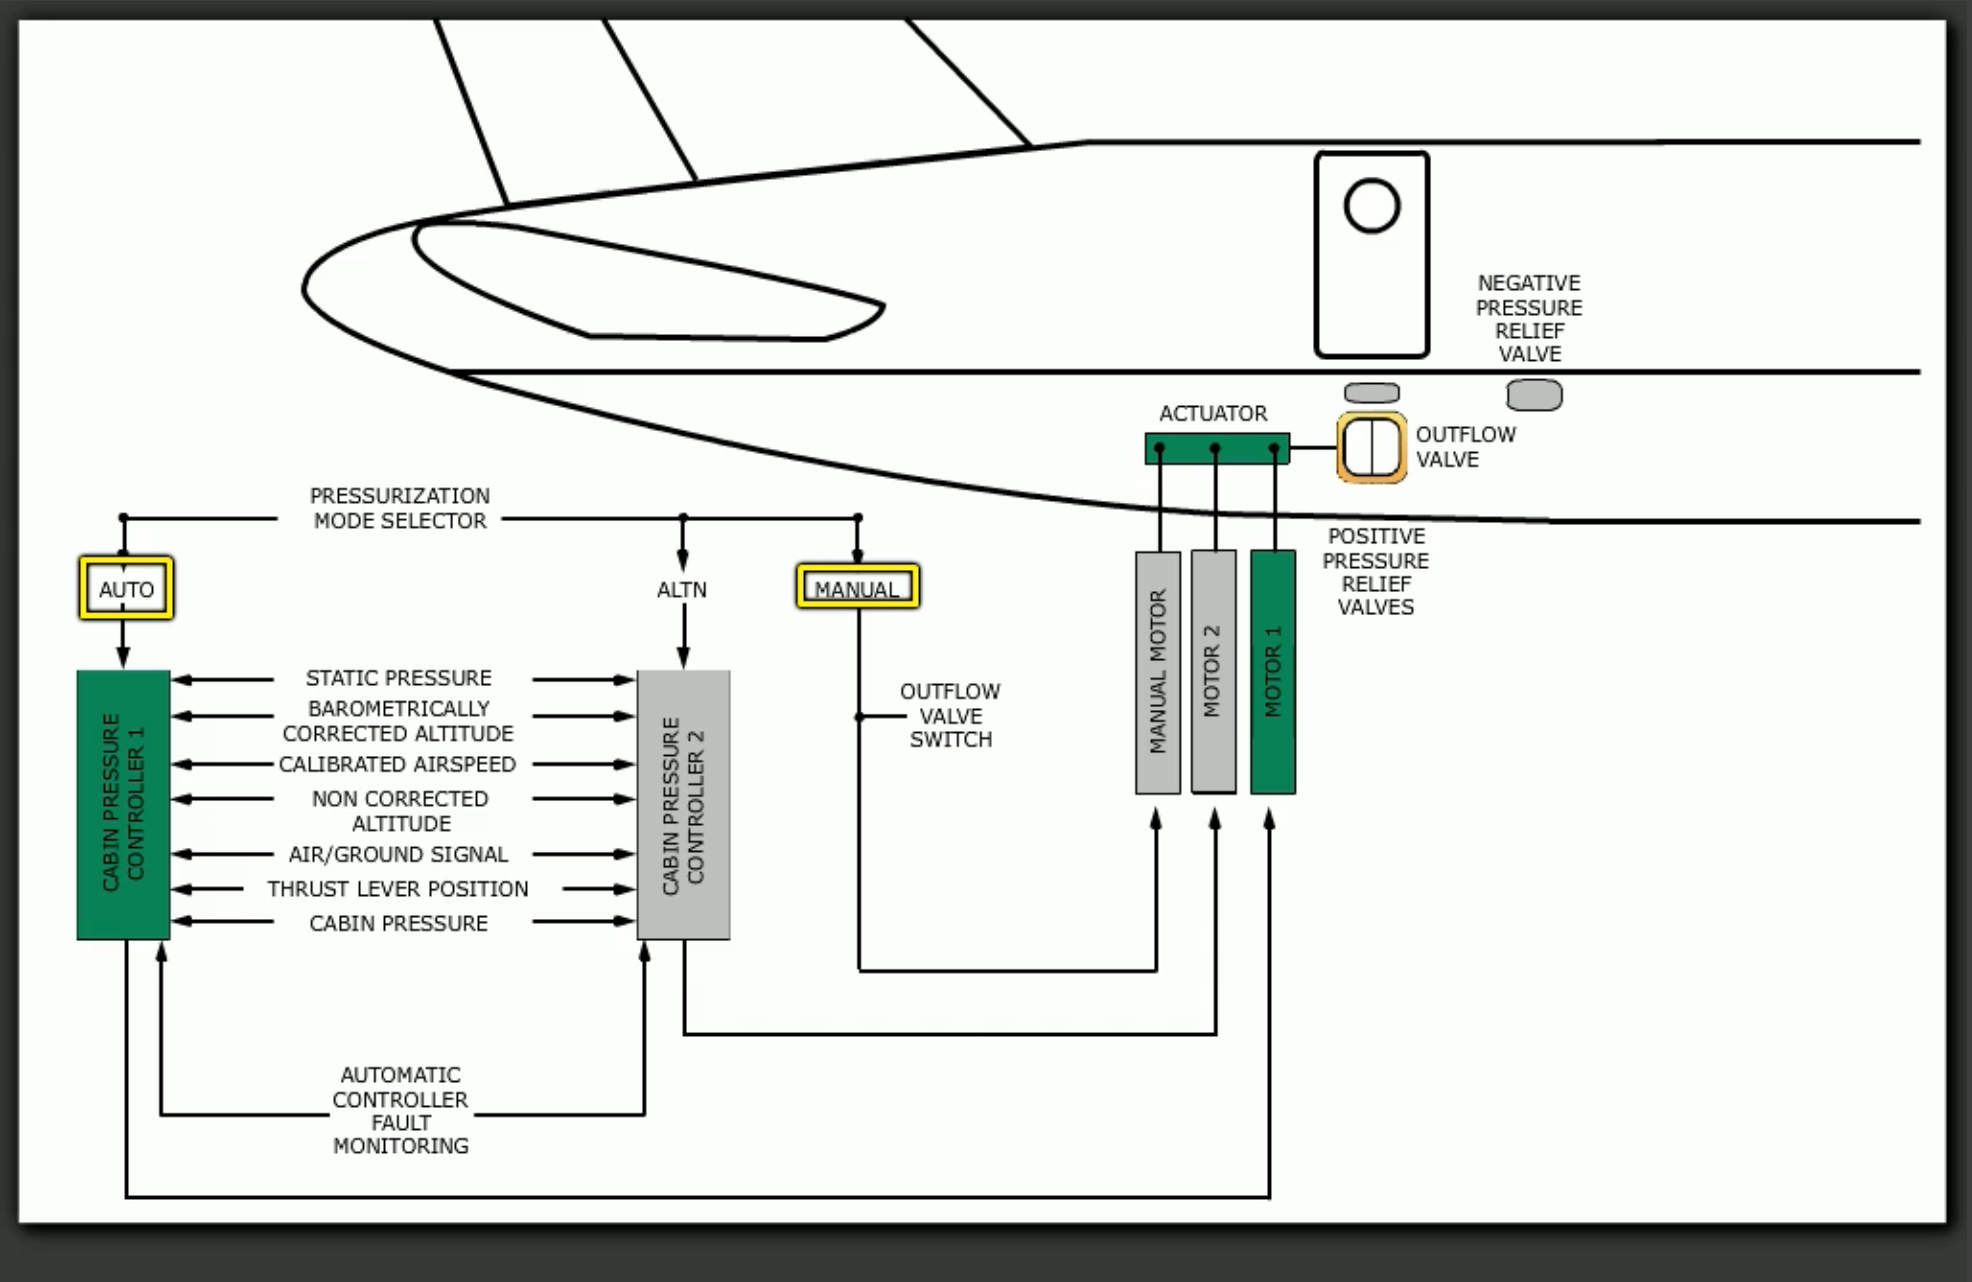The width and height of the screenshot is (1972, 1282).
Task: Click the Air/Ground Signal label
Action: coord(397,855)
